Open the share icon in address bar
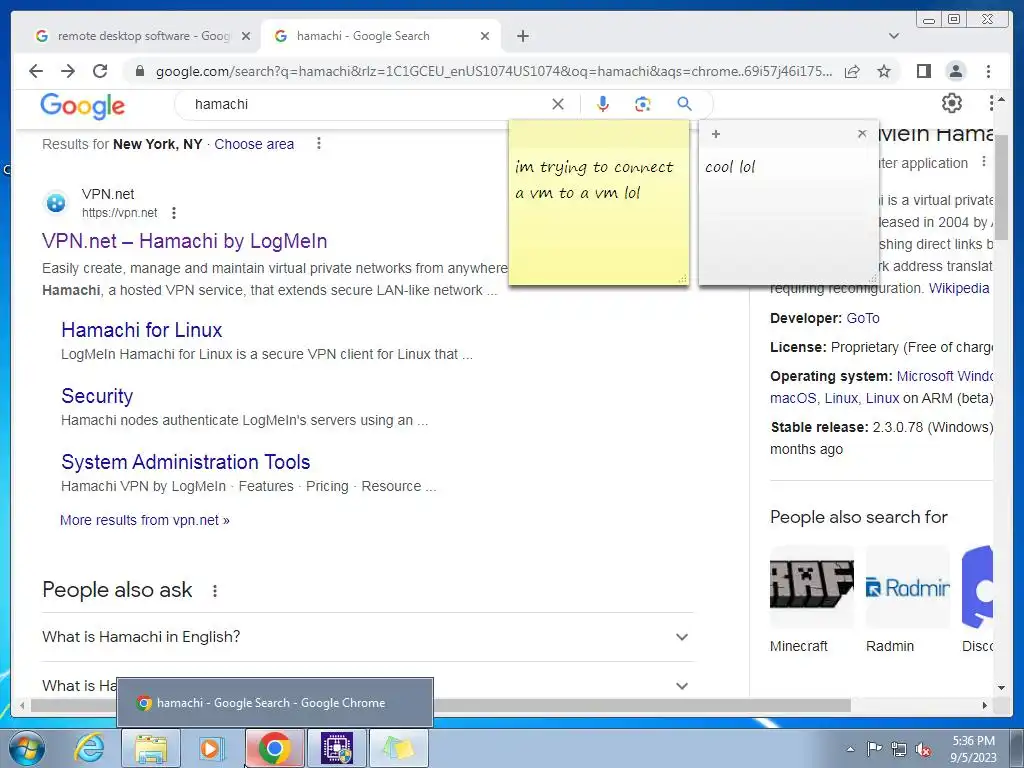This screenshot has width=1024, height=768. (x=852, y=71)
